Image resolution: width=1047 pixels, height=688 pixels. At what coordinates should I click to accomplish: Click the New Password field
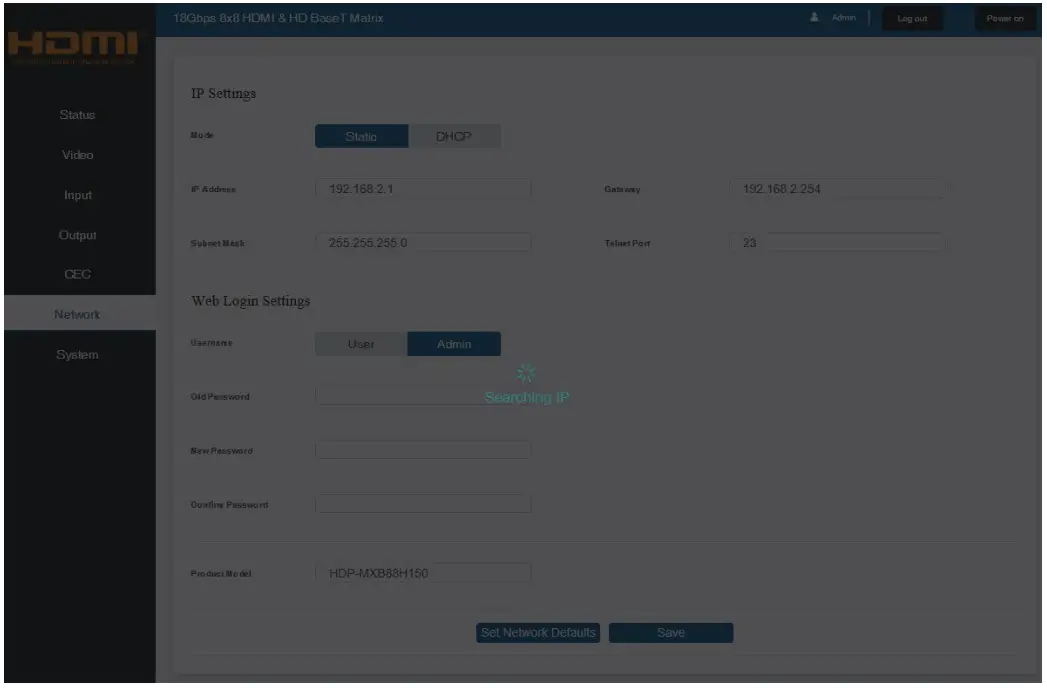[x=423, y=451]
